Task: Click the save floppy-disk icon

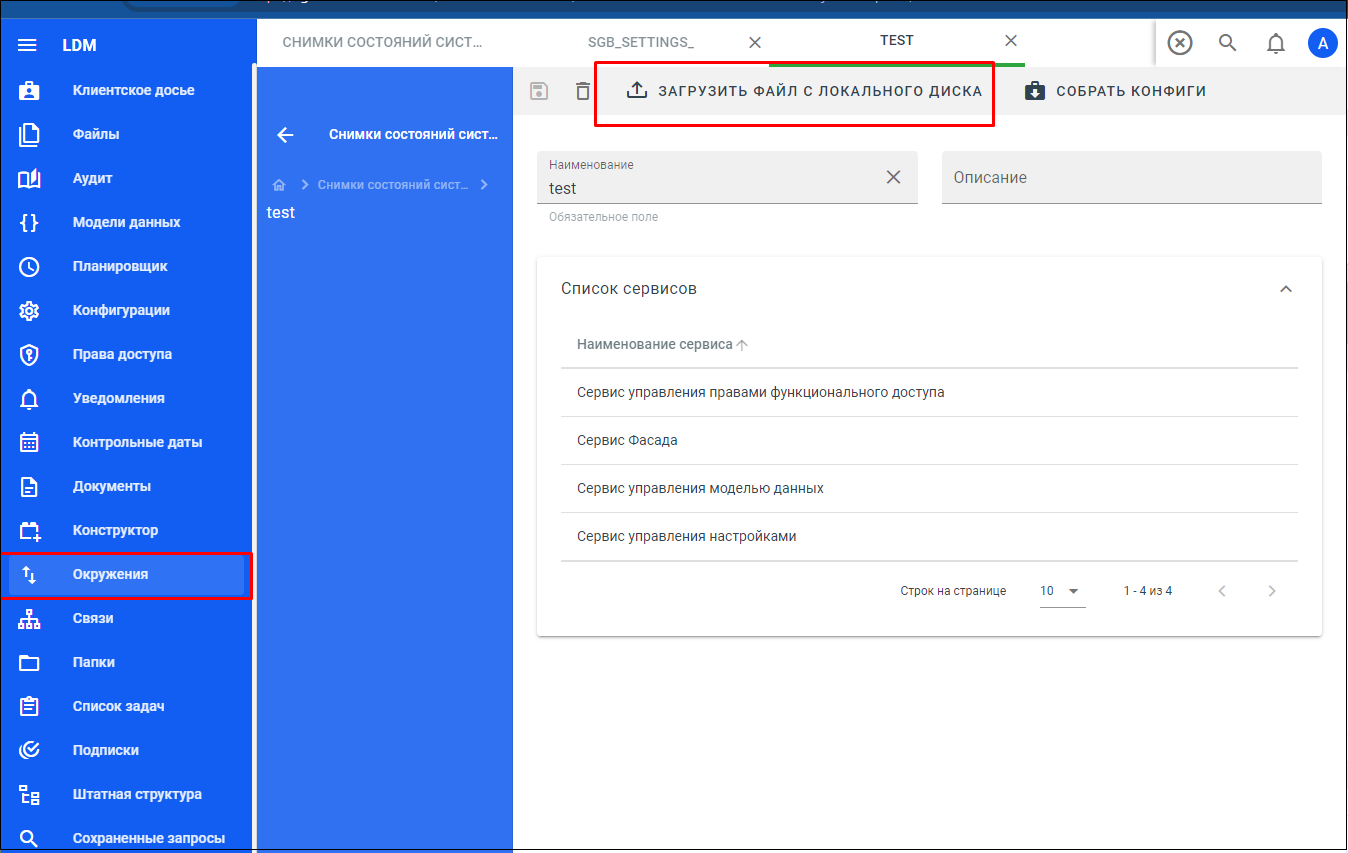Action: click(539, 91)
